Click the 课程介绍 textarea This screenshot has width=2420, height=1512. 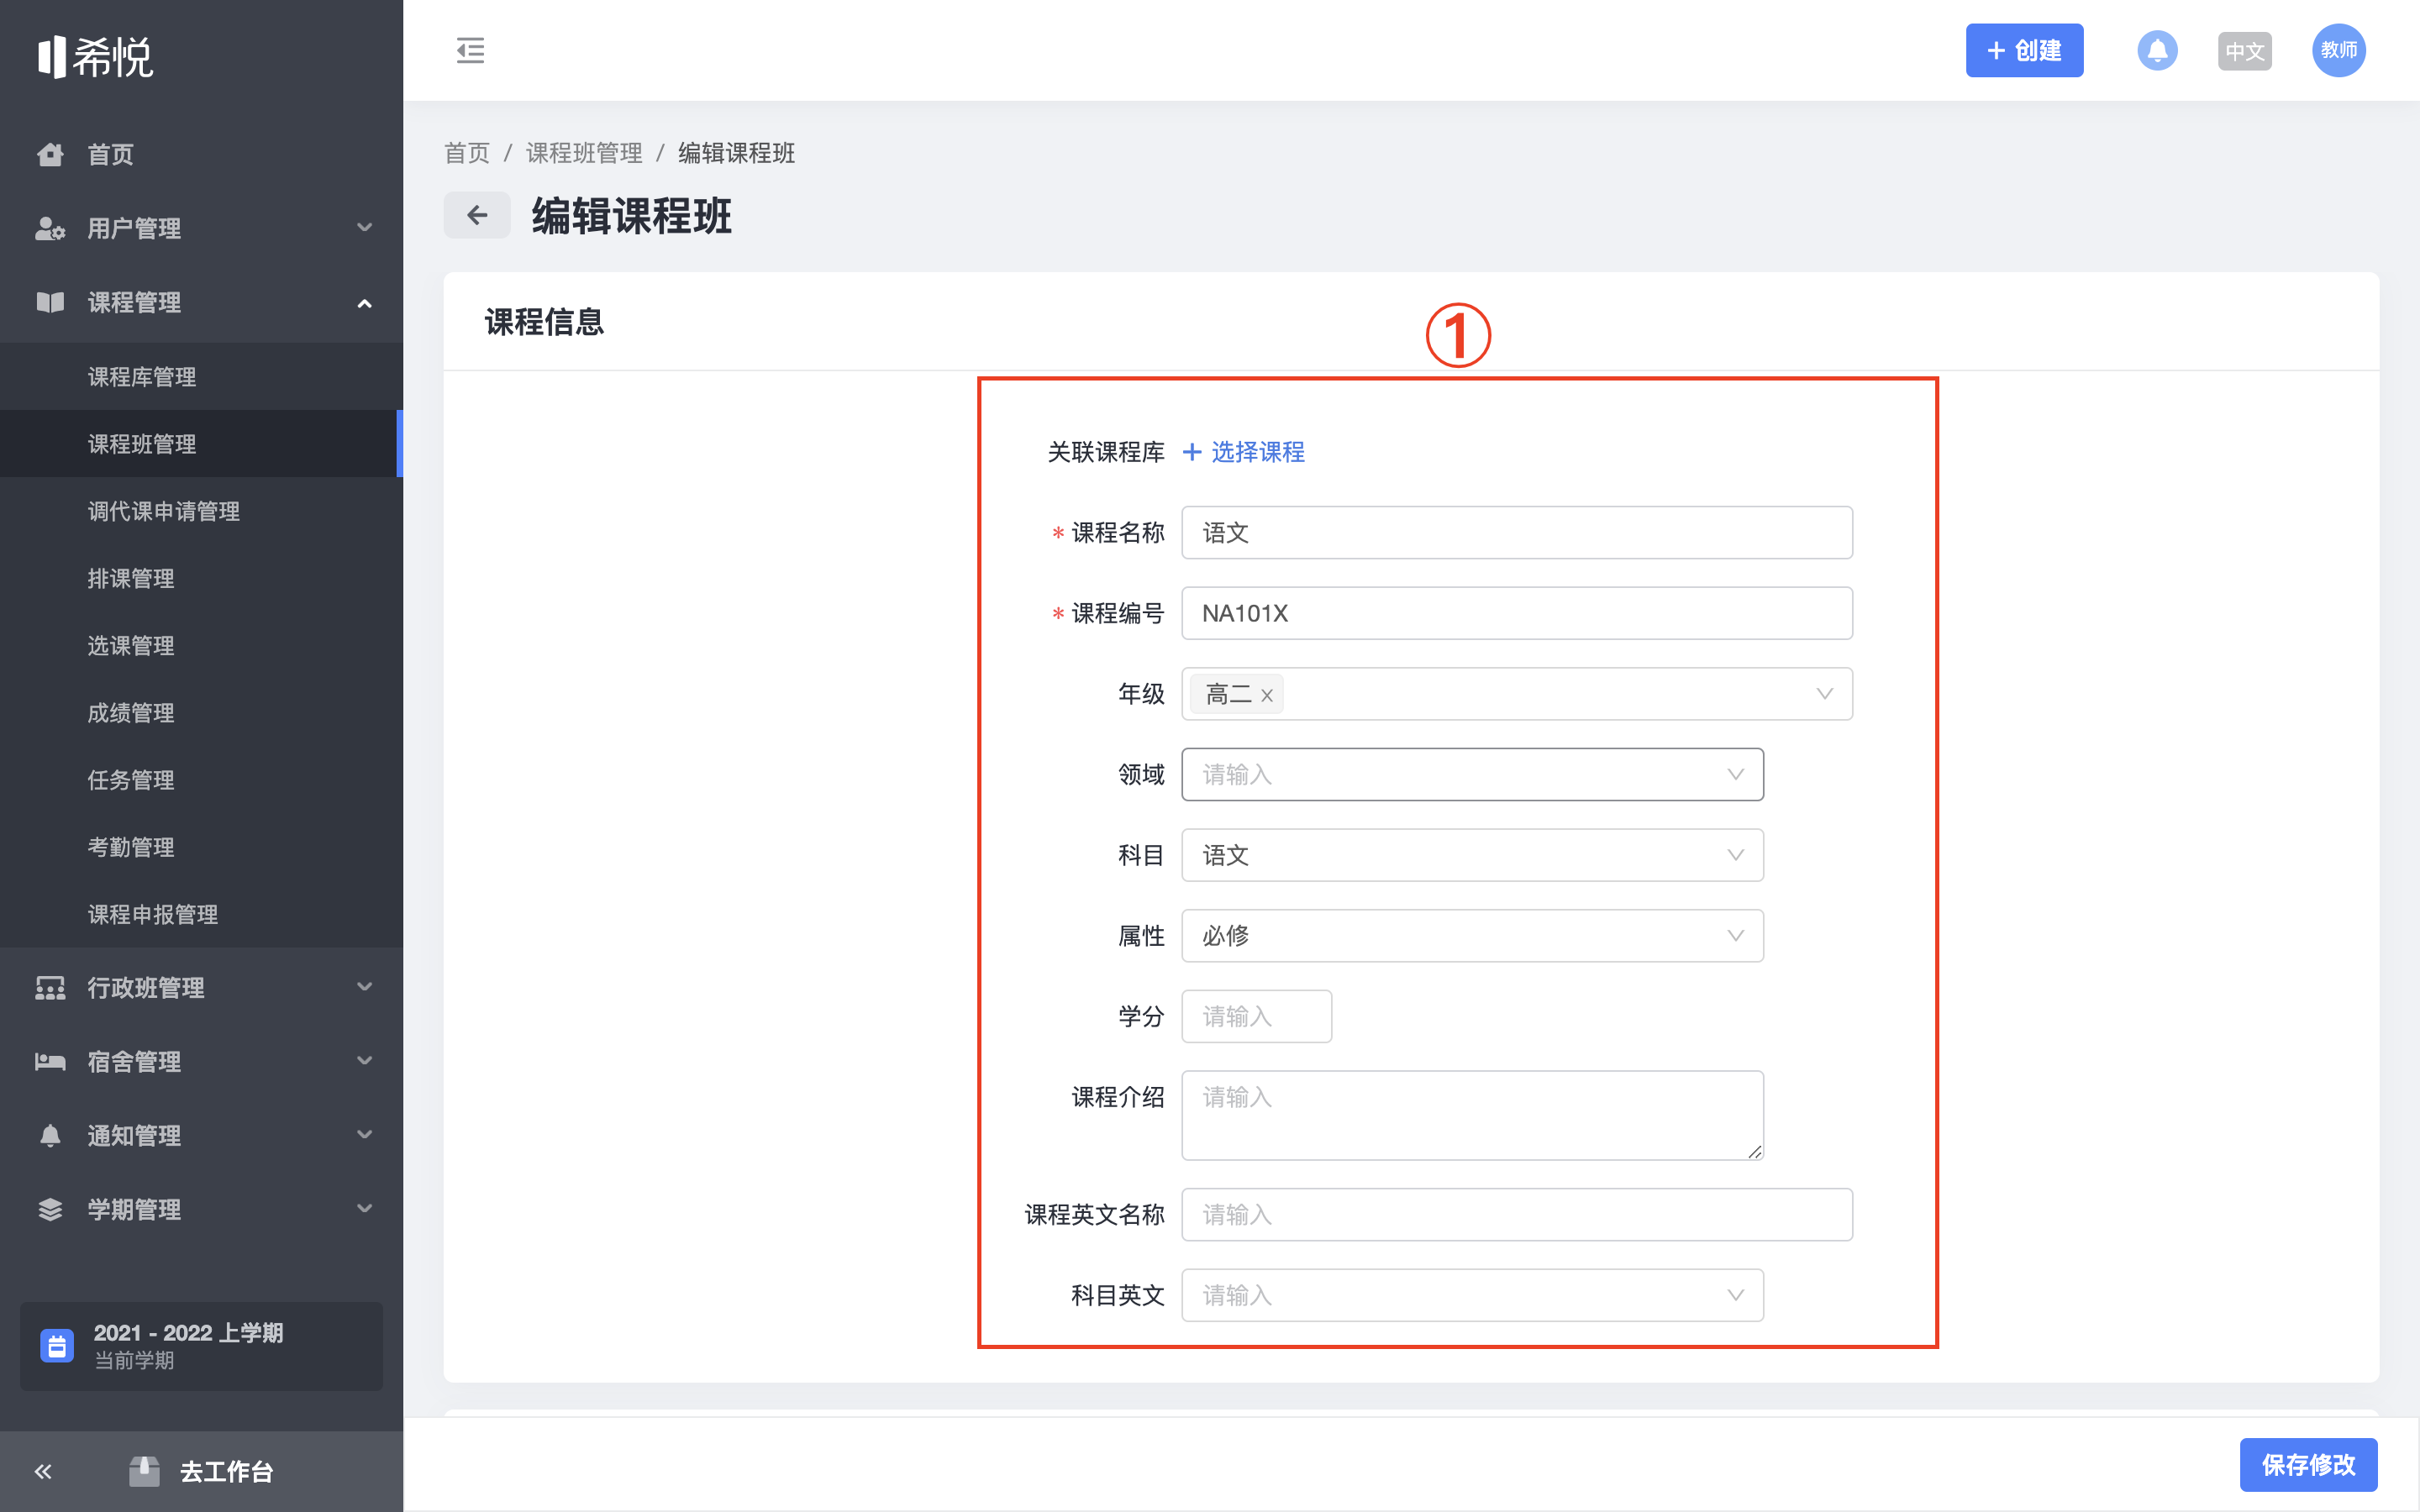pyautogui.click(x=1472, y=1115)
